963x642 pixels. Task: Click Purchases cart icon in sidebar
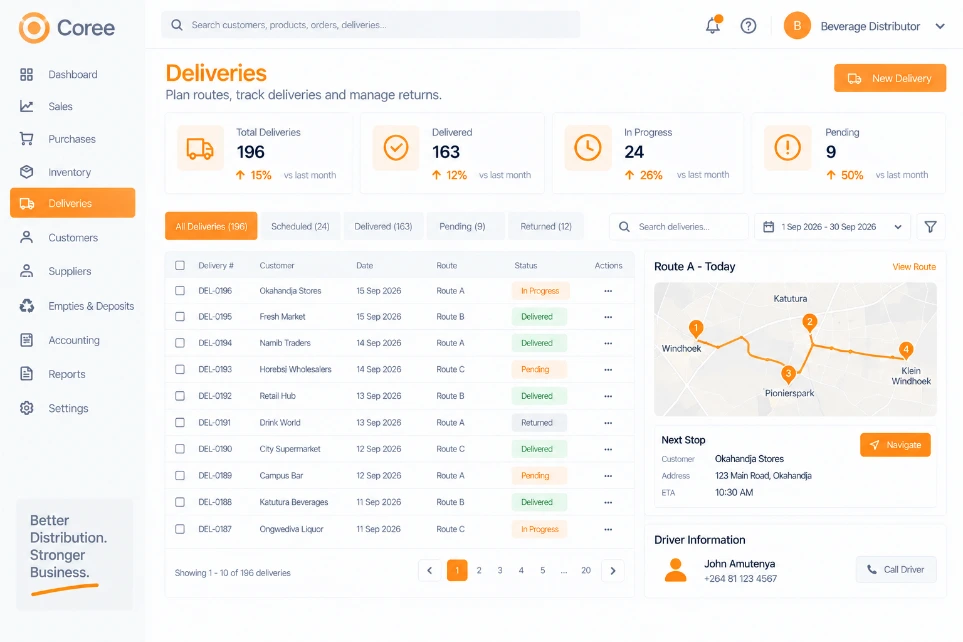[x=26, y=139]
